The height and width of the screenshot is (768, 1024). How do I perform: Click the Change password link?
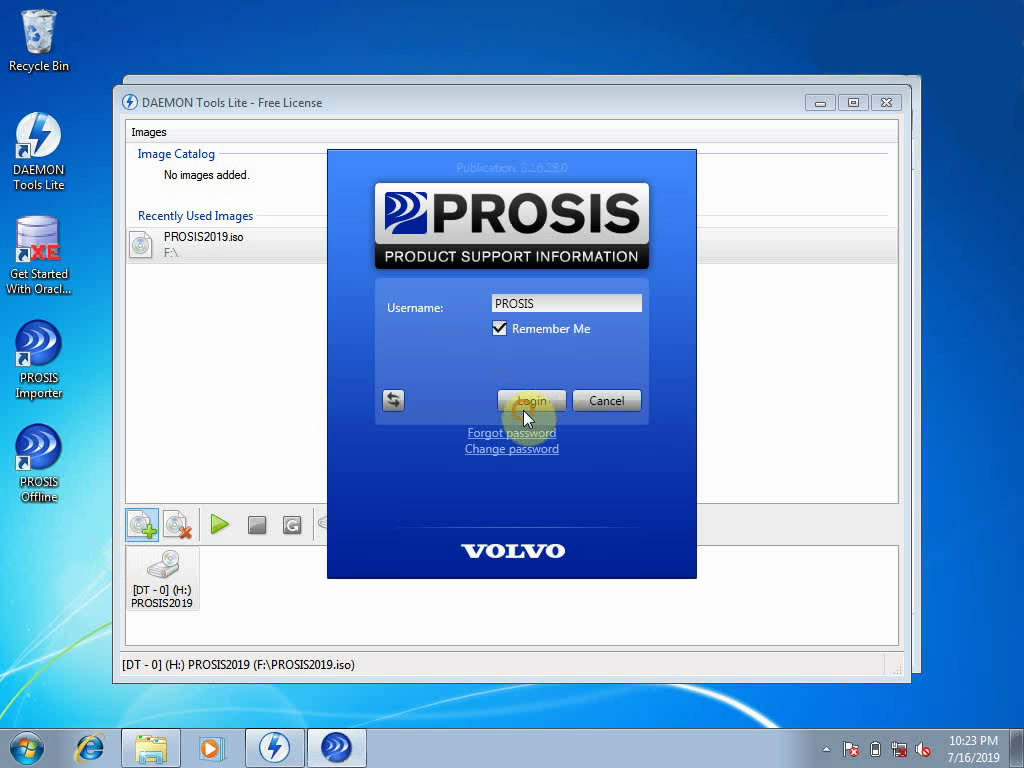[x=511, y=449]
